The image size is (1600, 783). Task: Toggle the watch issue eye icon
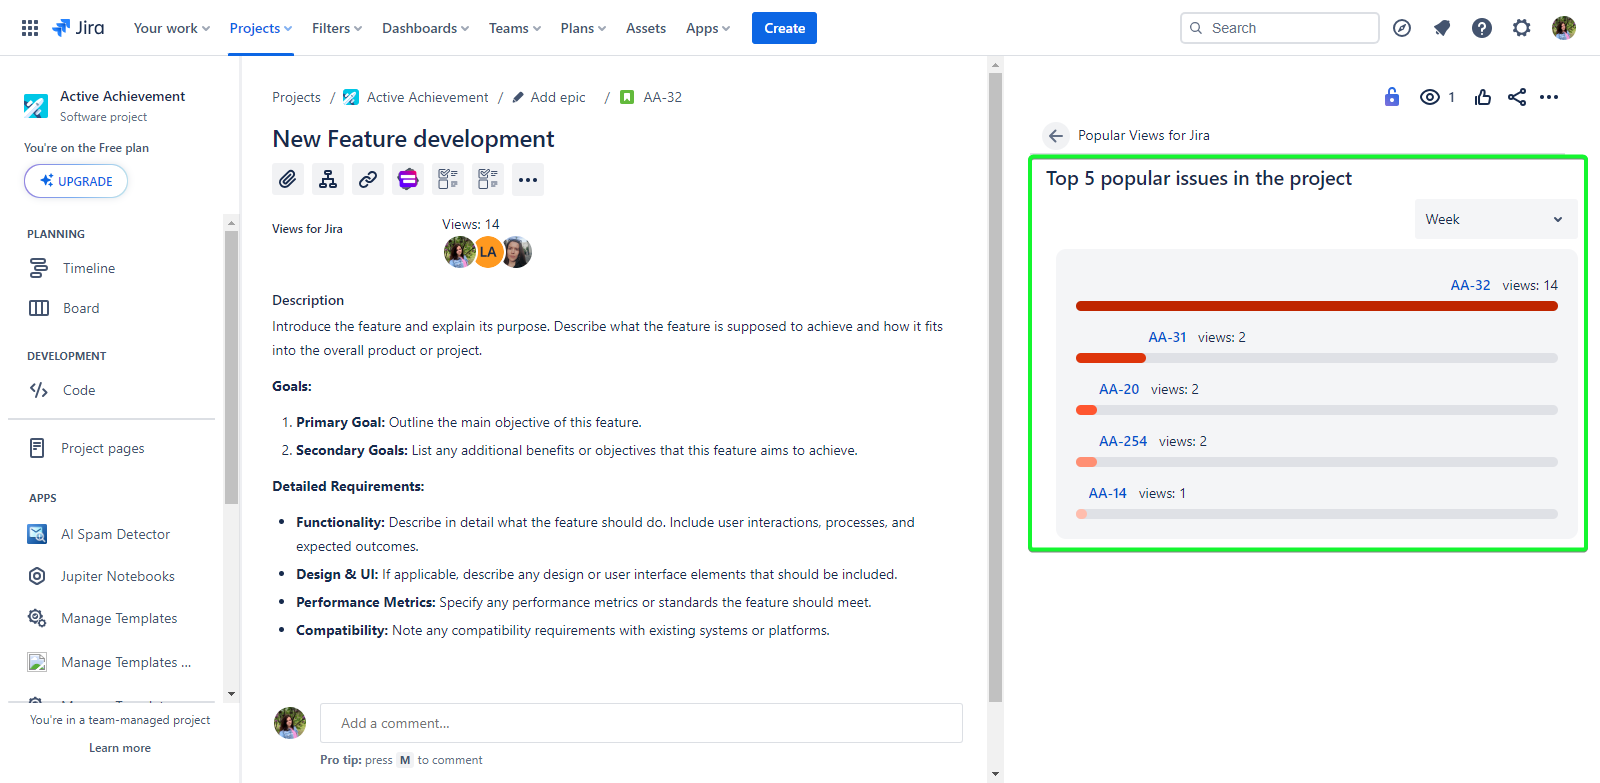(x=1430, y=97)
